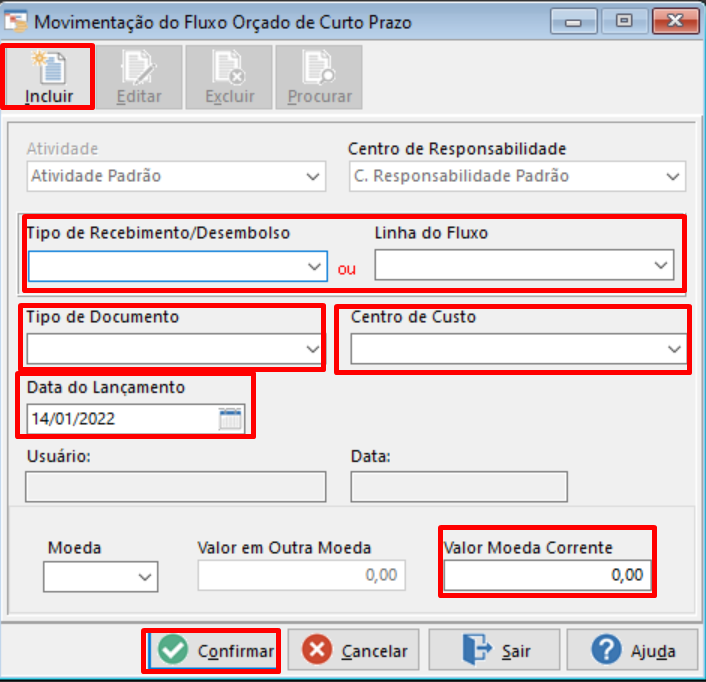Expand the Linha do Fluxo combo box
The width and height of the screenshot is (706, 682).
click(x=524, y=265)
